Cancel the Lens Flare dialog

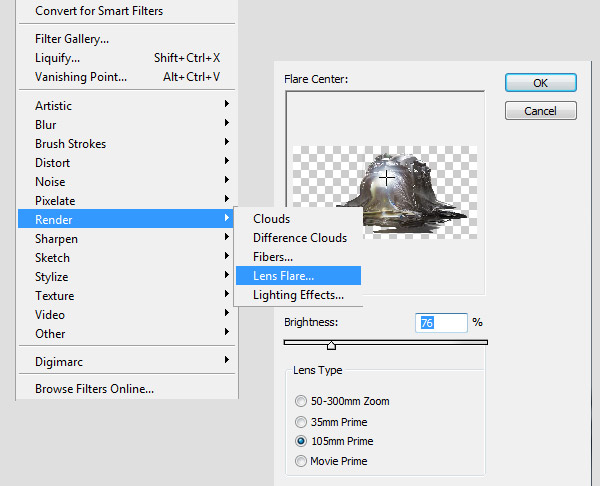[541, 111]
